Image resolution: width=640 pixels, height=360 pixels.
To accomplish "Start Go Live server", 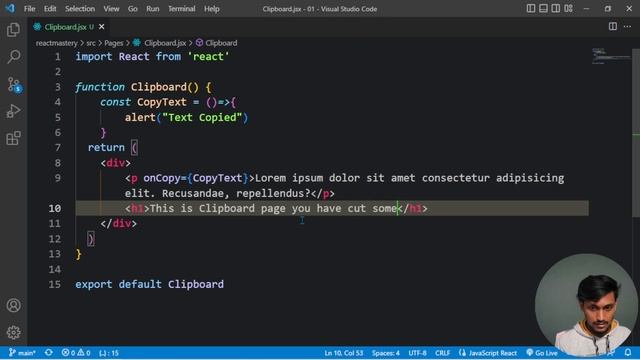I will [542, 353].
